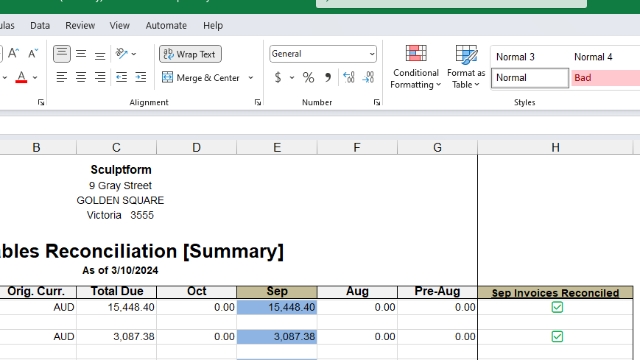640x360 pixels.
Task: Expand the Merge & Center dropdown arrow
Action: [251, 78]
